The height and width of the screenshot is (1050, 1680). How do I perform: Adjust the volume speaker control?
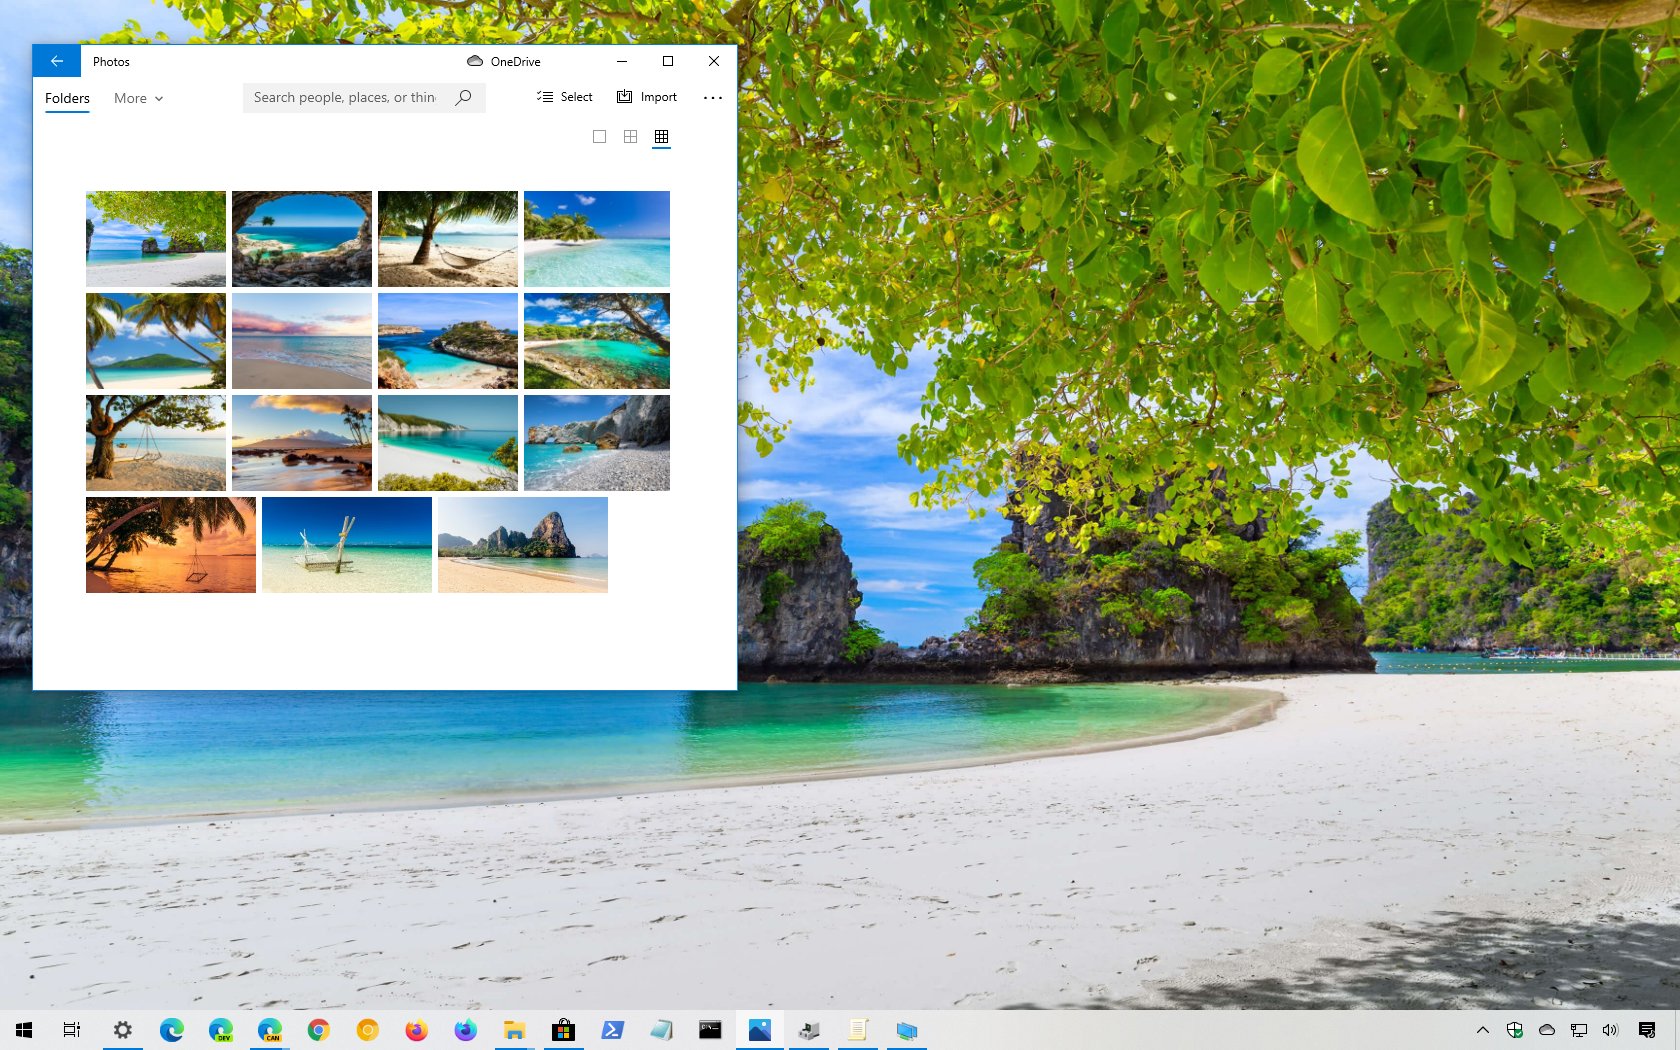pos(1609,1030)
